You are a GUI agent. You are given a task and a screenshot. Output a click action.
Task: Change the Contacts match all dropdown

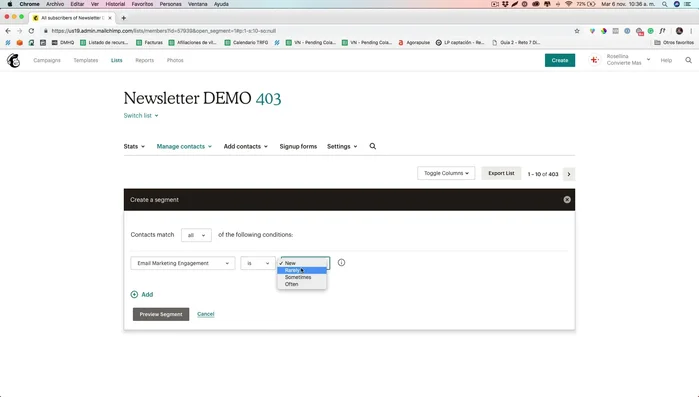(x=196, y=235)
